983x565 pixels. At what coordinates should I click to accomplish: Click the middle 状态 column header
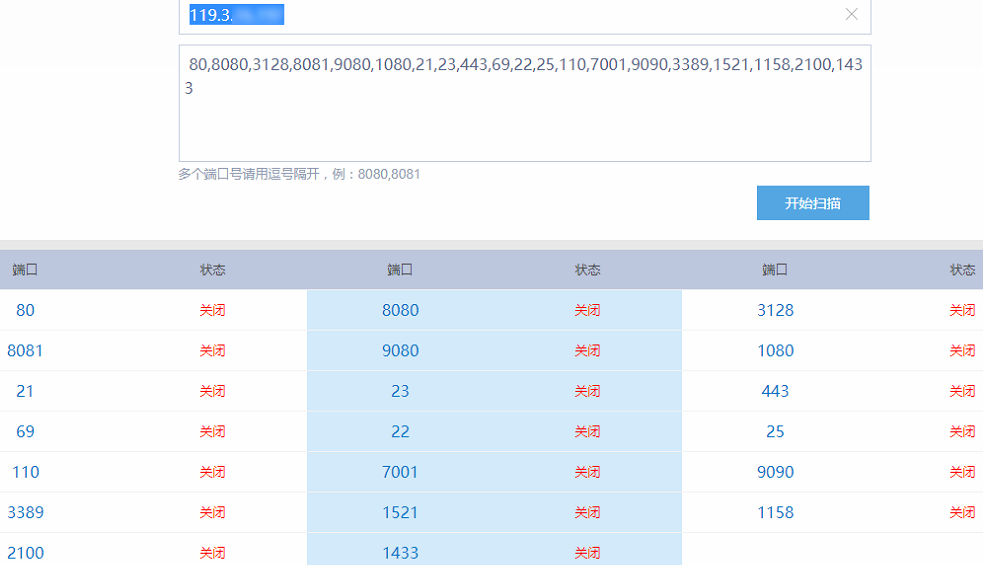point(587,270)
